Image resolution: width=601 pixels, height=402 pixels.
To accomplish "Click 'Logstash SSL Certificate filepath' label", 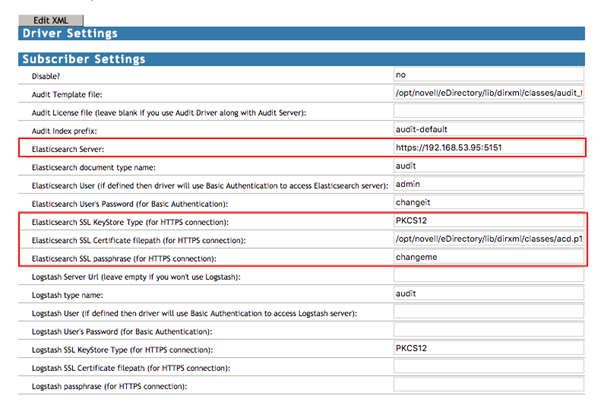I will (x=131, y=368).
